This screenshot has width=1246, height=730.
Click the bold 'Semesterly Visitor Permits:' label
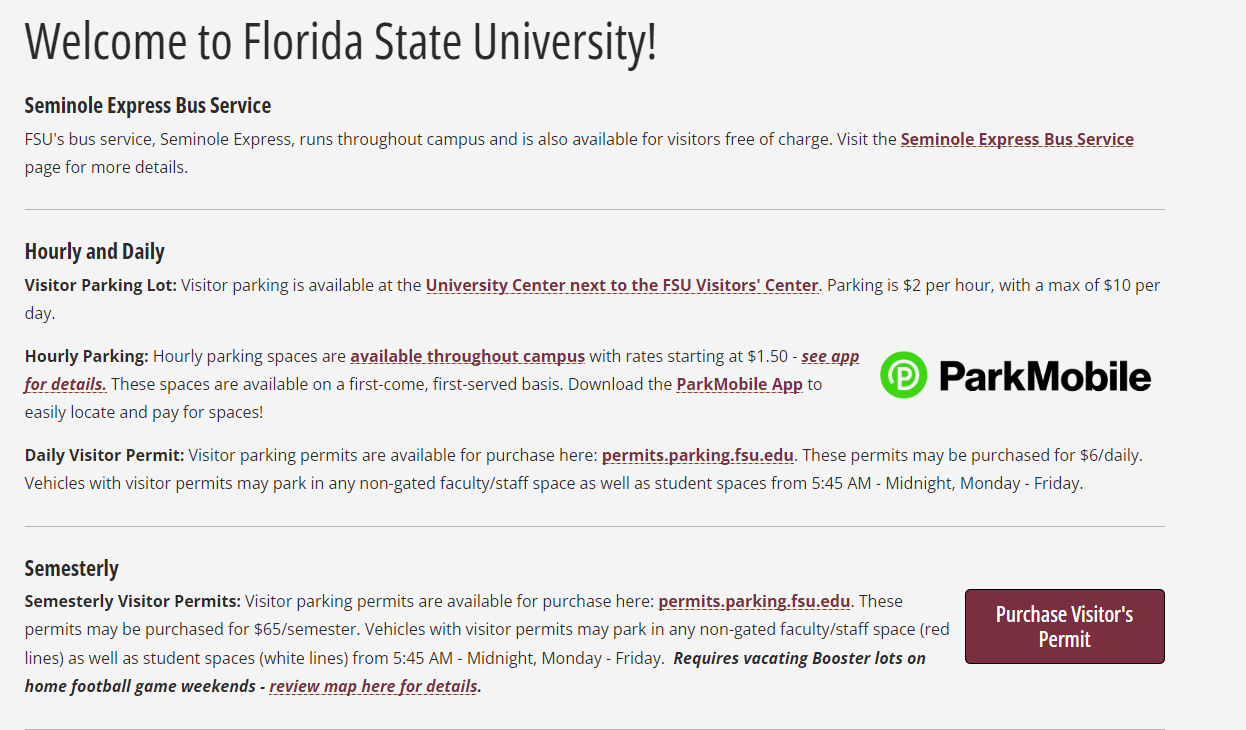coord(133,601)
